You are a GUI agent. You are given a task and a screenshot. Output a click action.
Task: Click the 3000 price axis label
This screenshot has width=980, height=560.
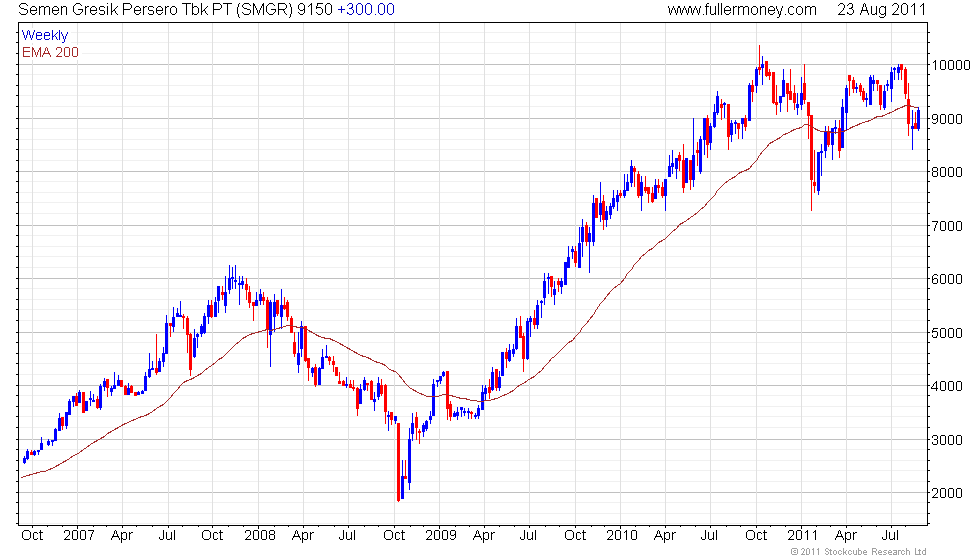point(948,440)
